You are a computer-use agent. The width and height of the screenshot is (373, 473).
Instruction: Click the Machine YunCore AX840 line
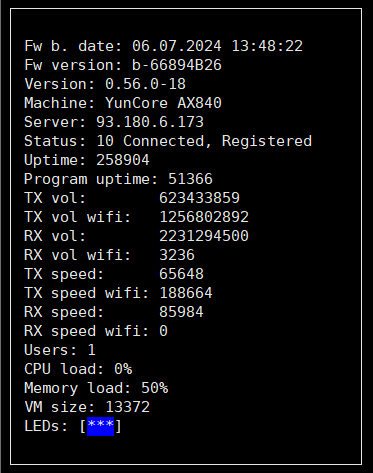(123, 103)
